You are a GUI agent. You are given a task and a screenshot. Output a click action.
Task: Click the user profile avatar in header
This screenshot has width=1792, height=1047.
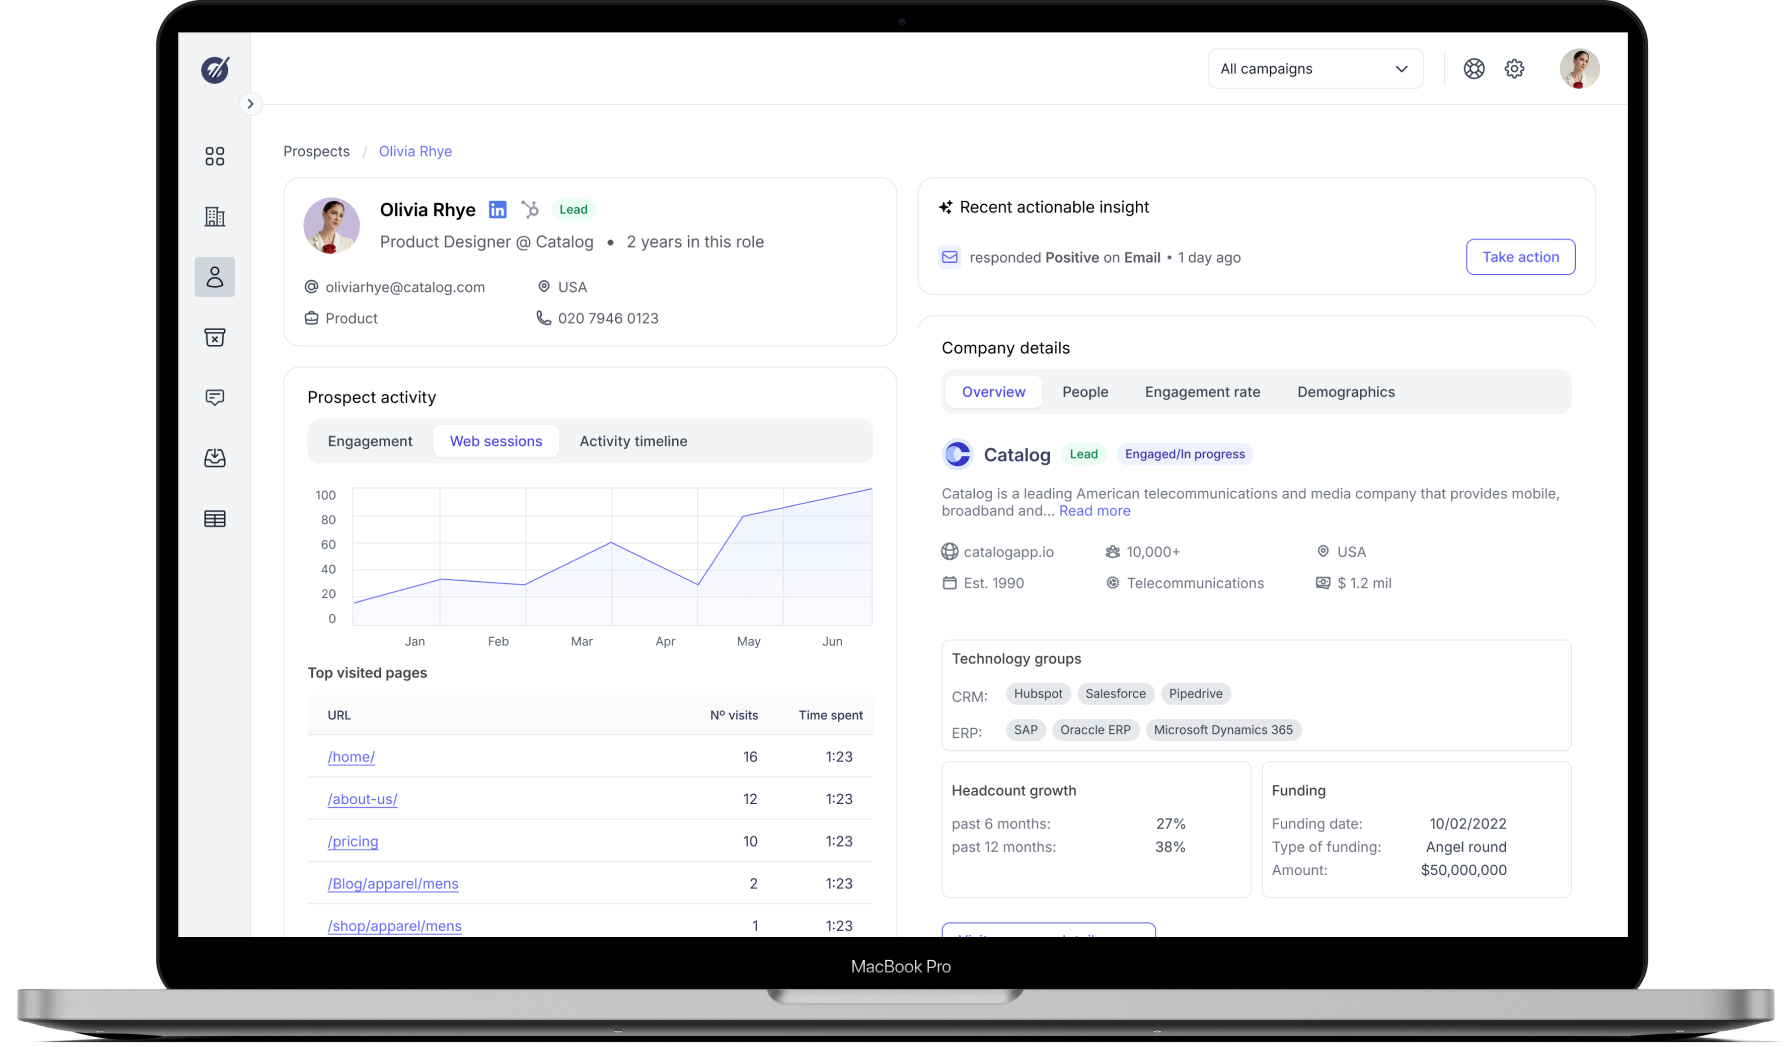(1579, 69)
